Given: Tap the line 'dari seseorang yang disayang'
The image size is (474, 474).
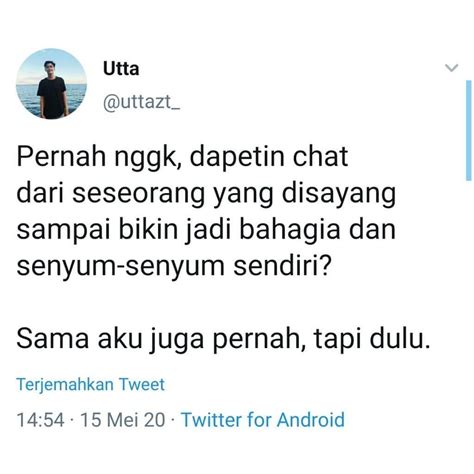Looking at the screenshot, I should point(206,193).
